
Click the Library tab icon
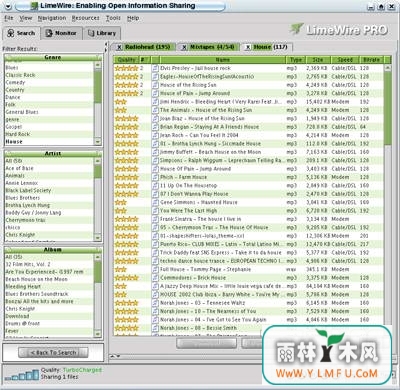91,33
